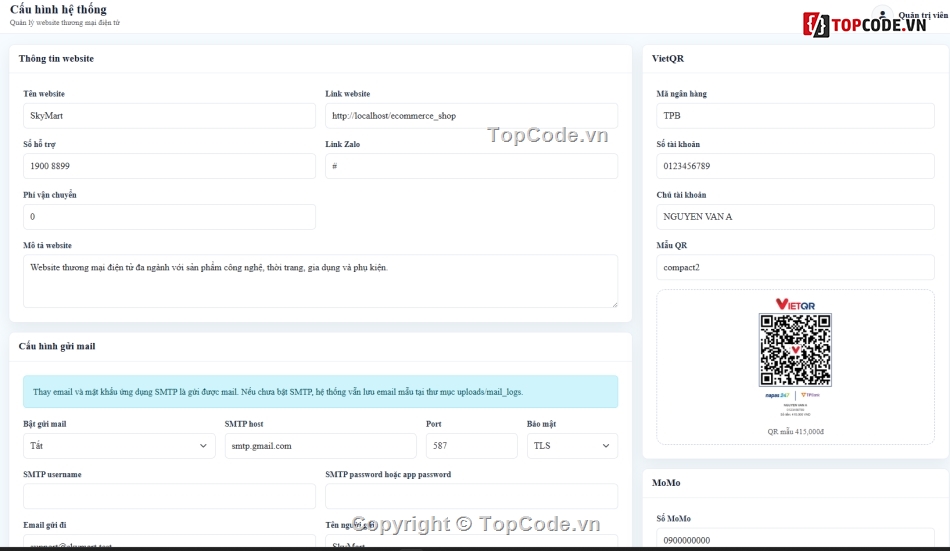Click inside the Mô tả website textarea
This screenshot has height=551, width=950.
coord(321,281)
